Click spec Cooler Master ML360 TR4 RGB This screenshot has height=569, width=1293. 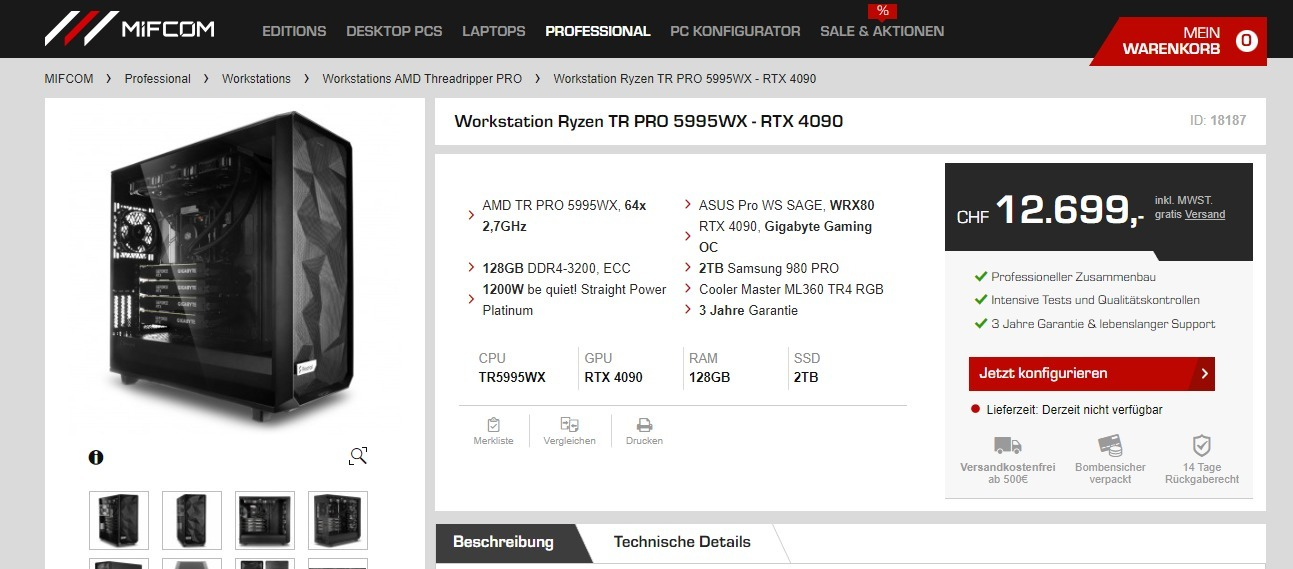point(791,289)
